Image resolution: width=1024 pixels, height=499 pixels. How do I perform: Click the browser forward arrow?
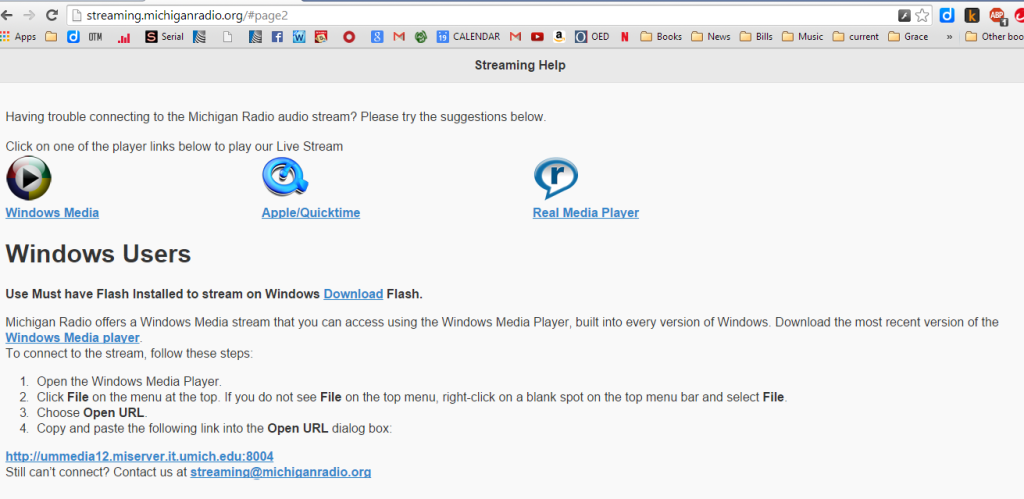tap(29, 15)
